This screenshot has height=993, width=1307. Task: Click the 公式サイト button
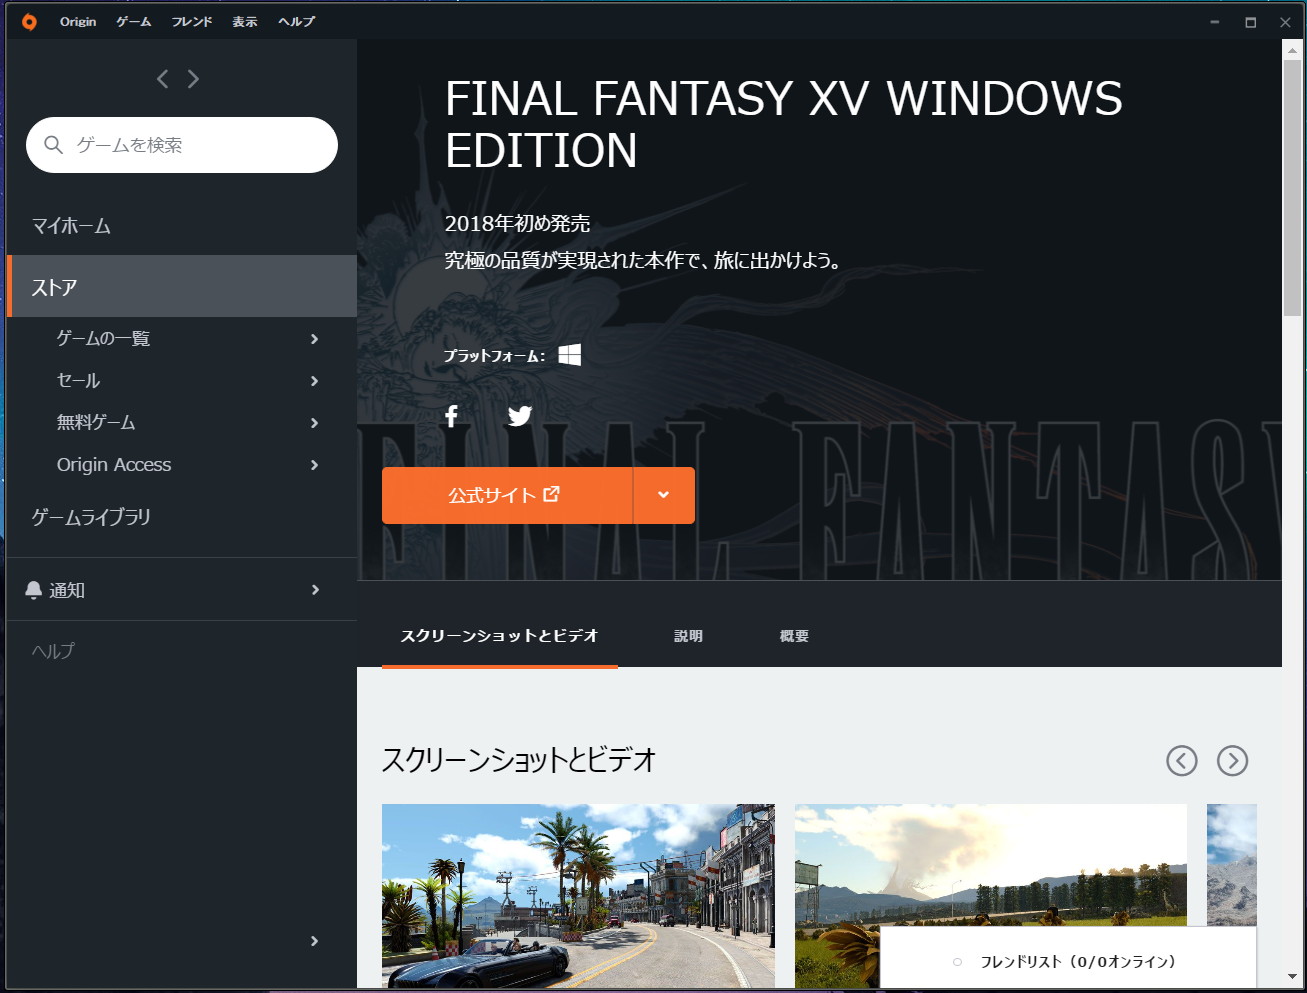pos(507,495)
